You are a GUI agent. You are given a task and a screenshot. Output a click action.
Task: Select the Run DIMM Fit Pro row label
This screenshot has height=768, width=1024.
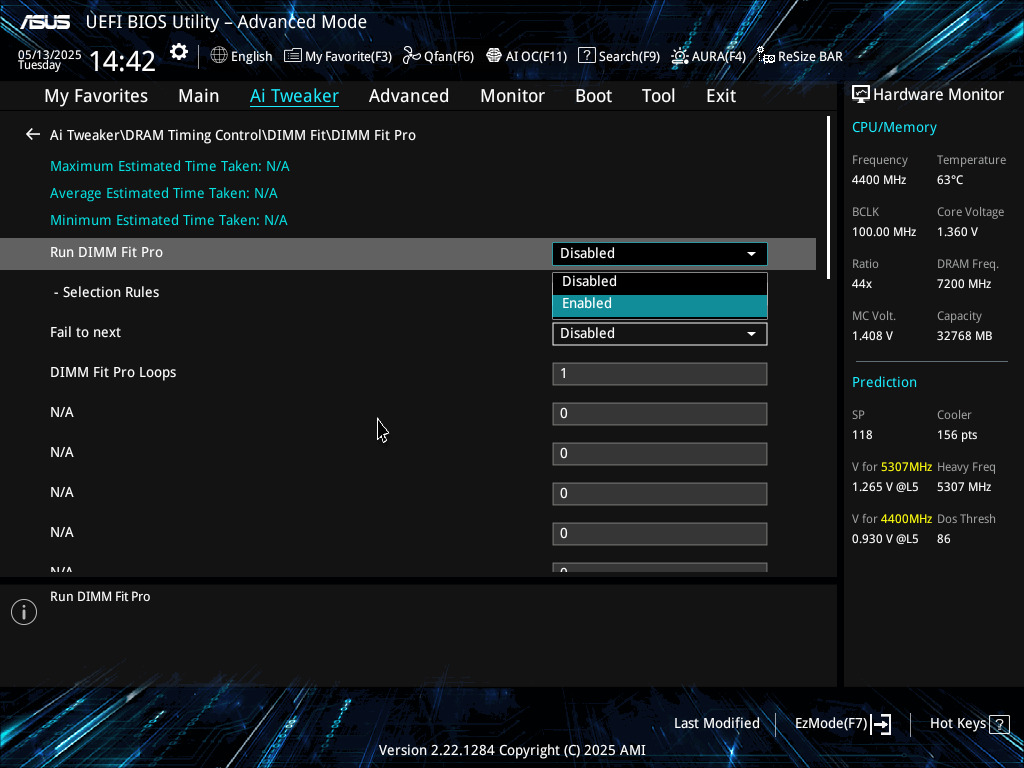(x=106, y=253)
